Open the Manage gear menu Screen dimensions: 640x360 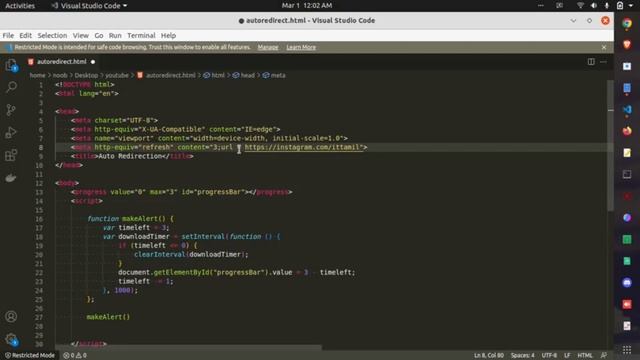pyautogui.click(x=11, y=339)
